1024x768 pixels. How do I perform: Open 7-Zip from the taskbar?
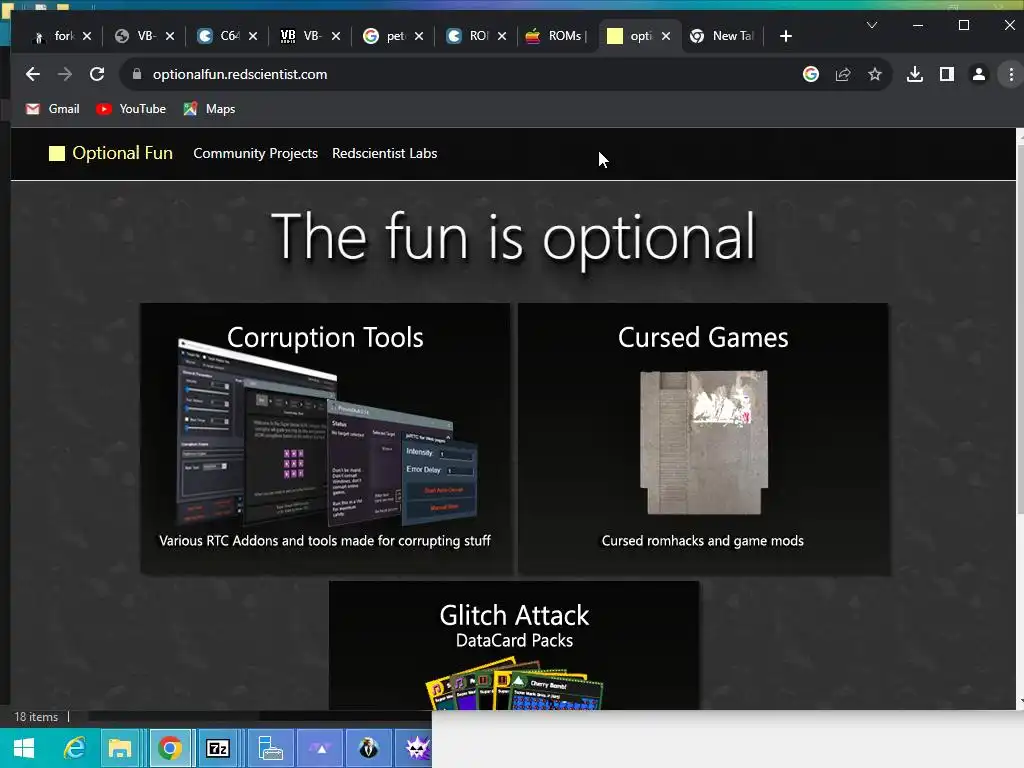217,748
